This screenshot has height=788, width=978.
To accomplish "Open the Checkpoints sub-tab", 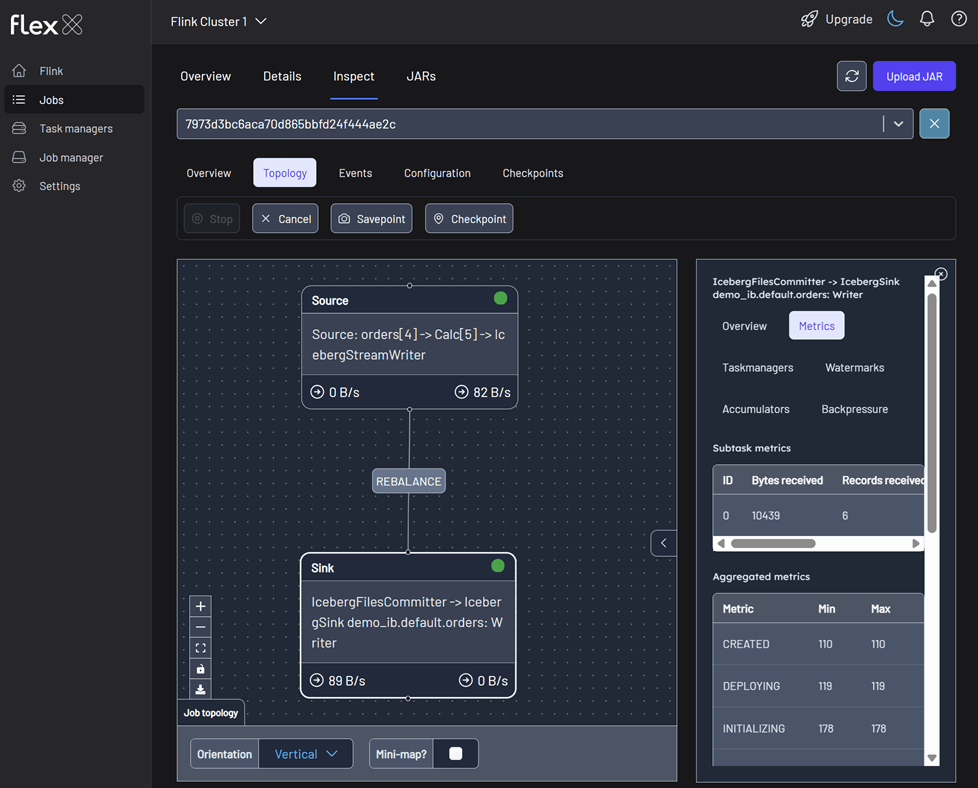I will pyautogui.click(x=533, y=173).
